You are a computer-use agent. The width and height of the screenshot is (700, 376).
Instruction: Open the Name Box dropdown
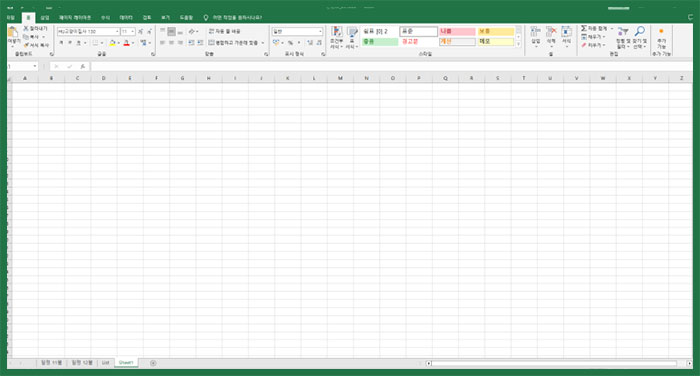35,67
